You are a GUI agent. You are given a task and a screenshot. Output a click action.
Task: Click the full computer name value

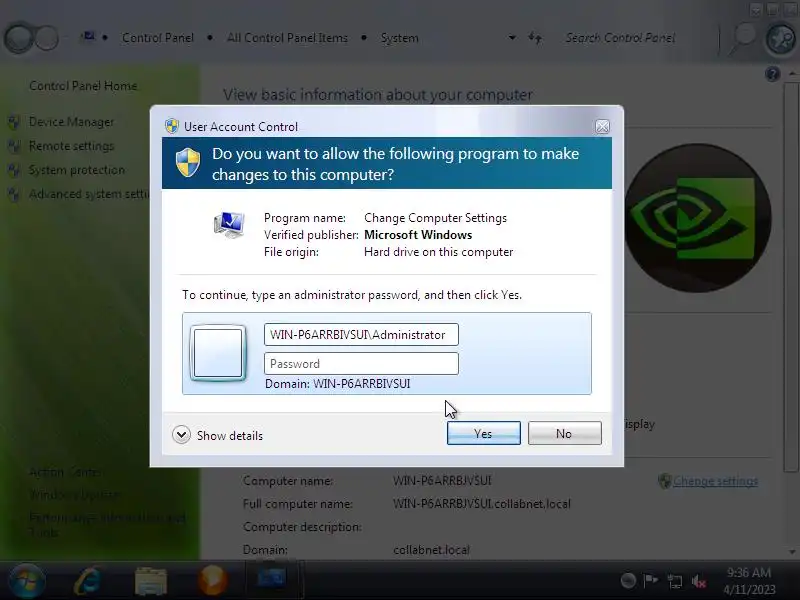click(x=482, y=504)
